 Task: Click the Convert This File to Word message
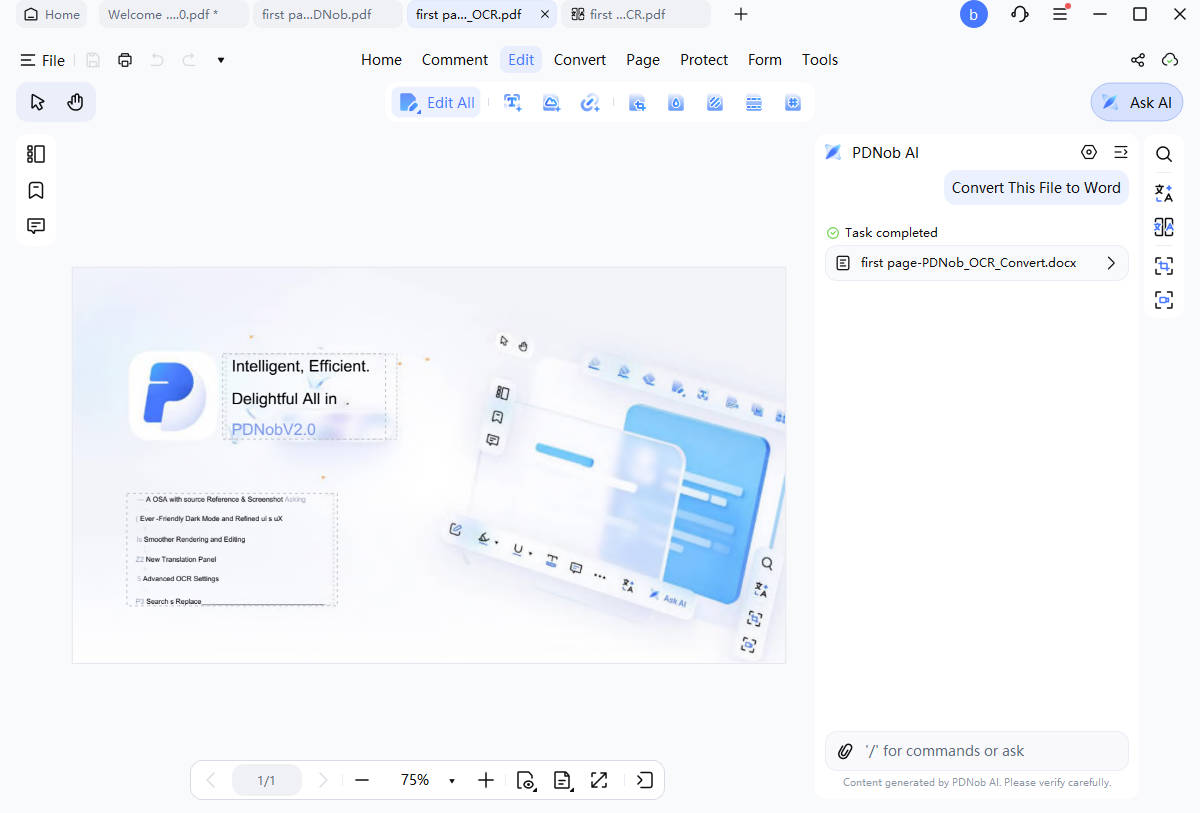tap(1036, 187)
